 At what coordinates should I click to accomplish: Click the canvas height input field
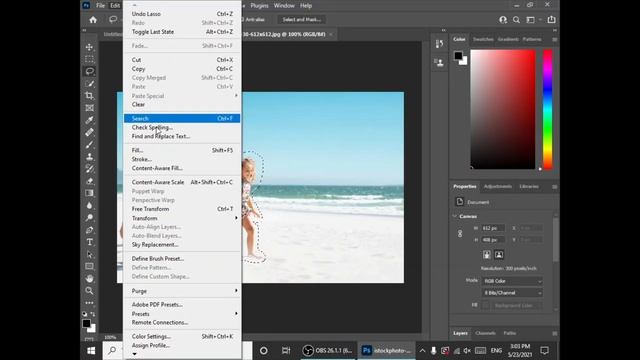493,240
